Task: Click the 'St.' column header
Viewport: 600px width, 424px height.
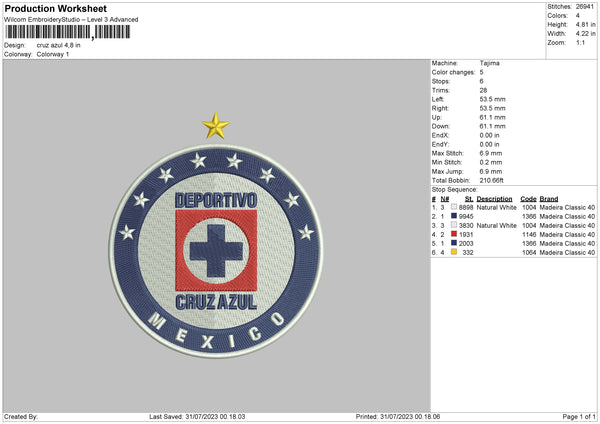Action: point(469,199)
